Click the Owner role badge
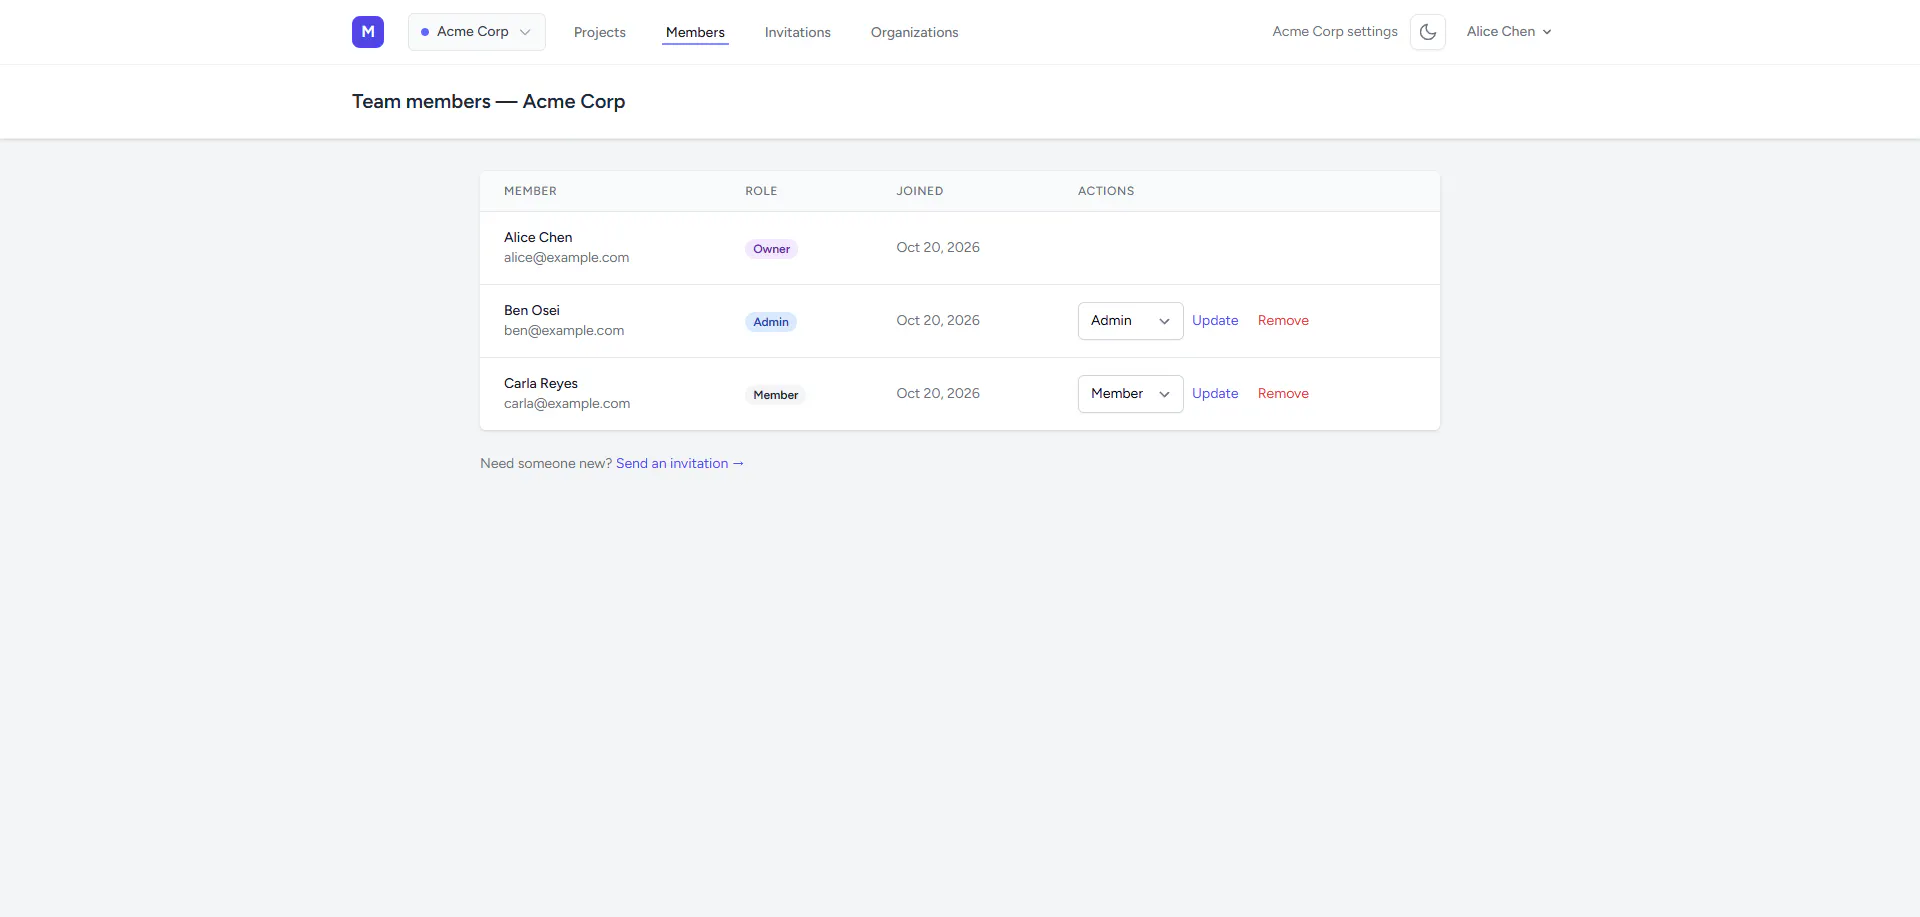This screenshot has height=917, width=1920. [x=771, y=249]
